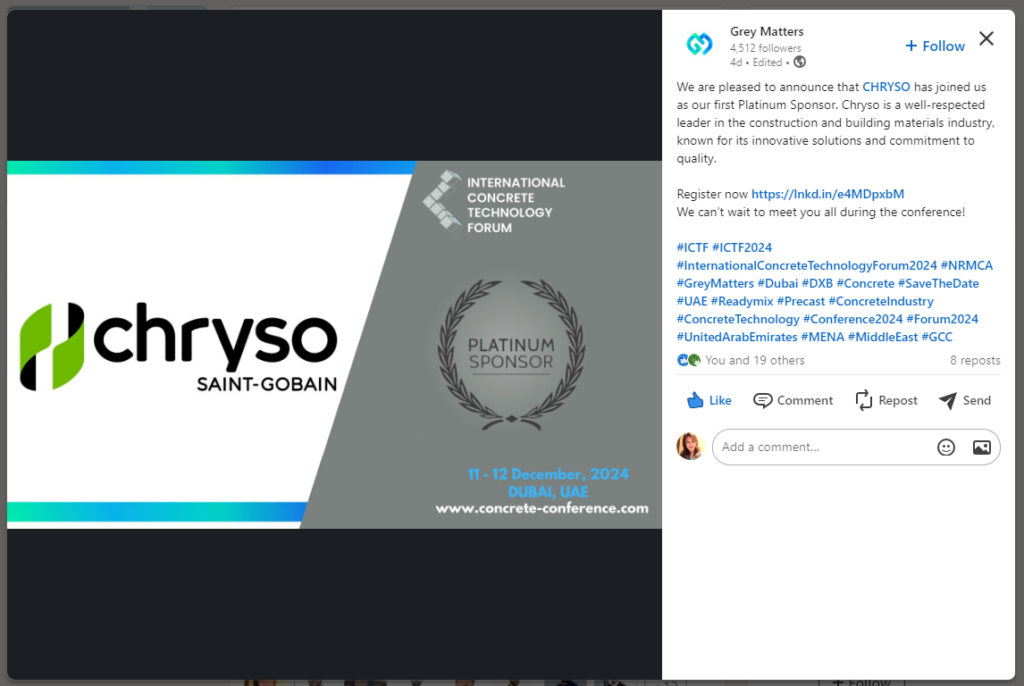The image size is (1024, 686).
Task: Click the #Dubai hashtag
Action: [x=778, y=284]
